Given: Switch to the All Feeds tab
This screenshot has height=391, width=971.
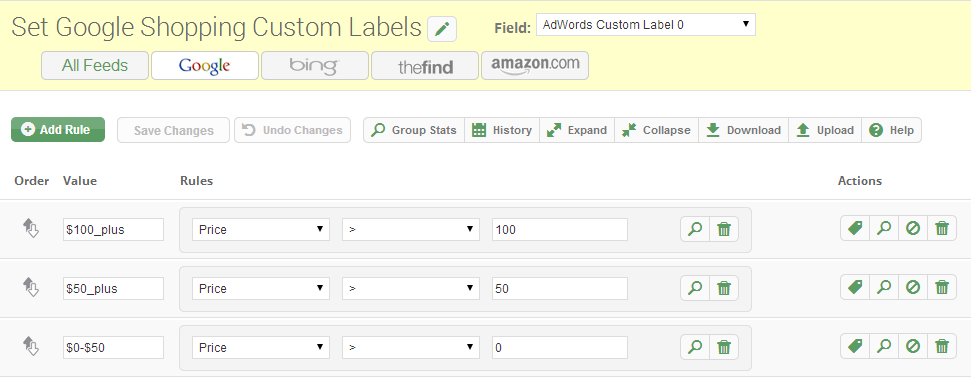Looking at the screenshot, I should pos(95,66).
